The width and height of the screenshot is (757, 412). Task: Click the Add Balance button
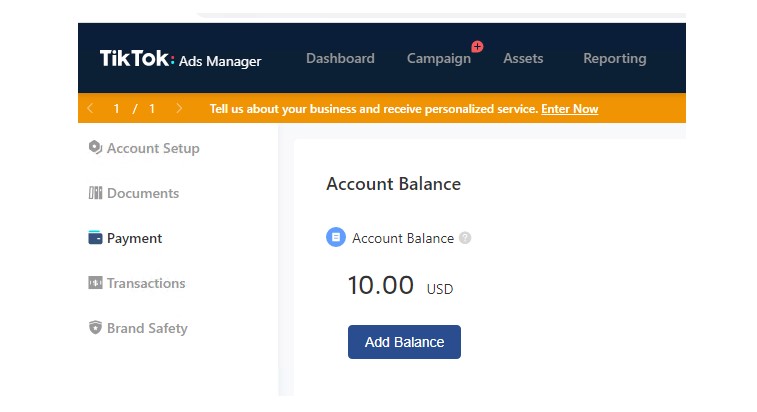click(x=404, y=342)
